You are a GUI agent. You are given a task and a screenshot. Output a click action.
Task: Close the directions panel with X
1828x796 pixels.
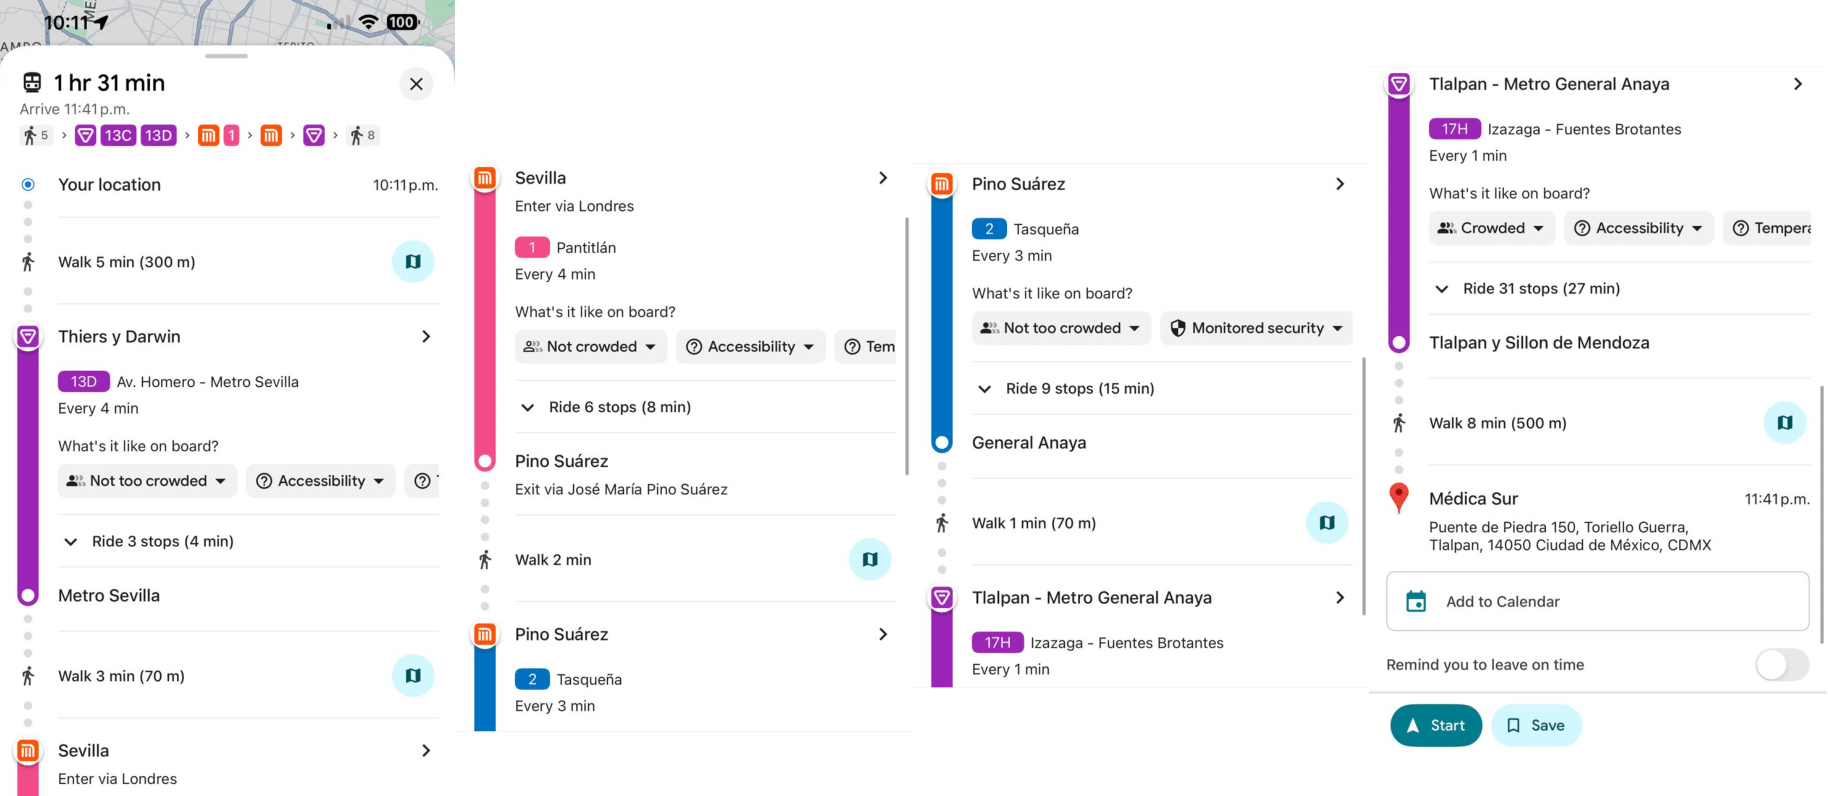[416, 84]
